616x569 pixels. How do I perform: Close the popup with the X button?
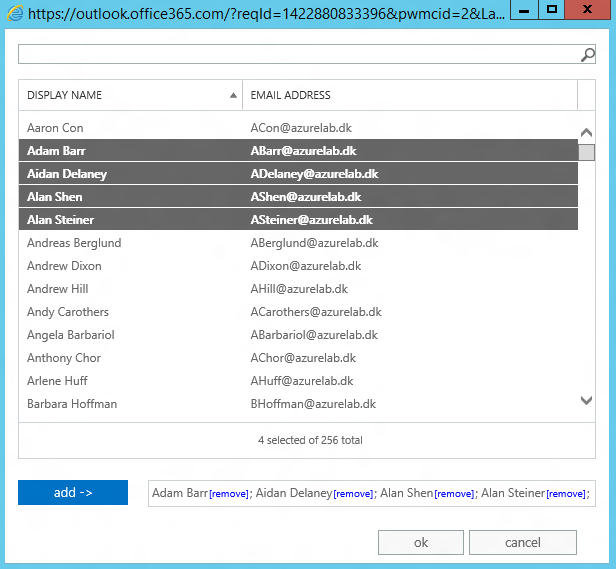[x=587, y=10]
